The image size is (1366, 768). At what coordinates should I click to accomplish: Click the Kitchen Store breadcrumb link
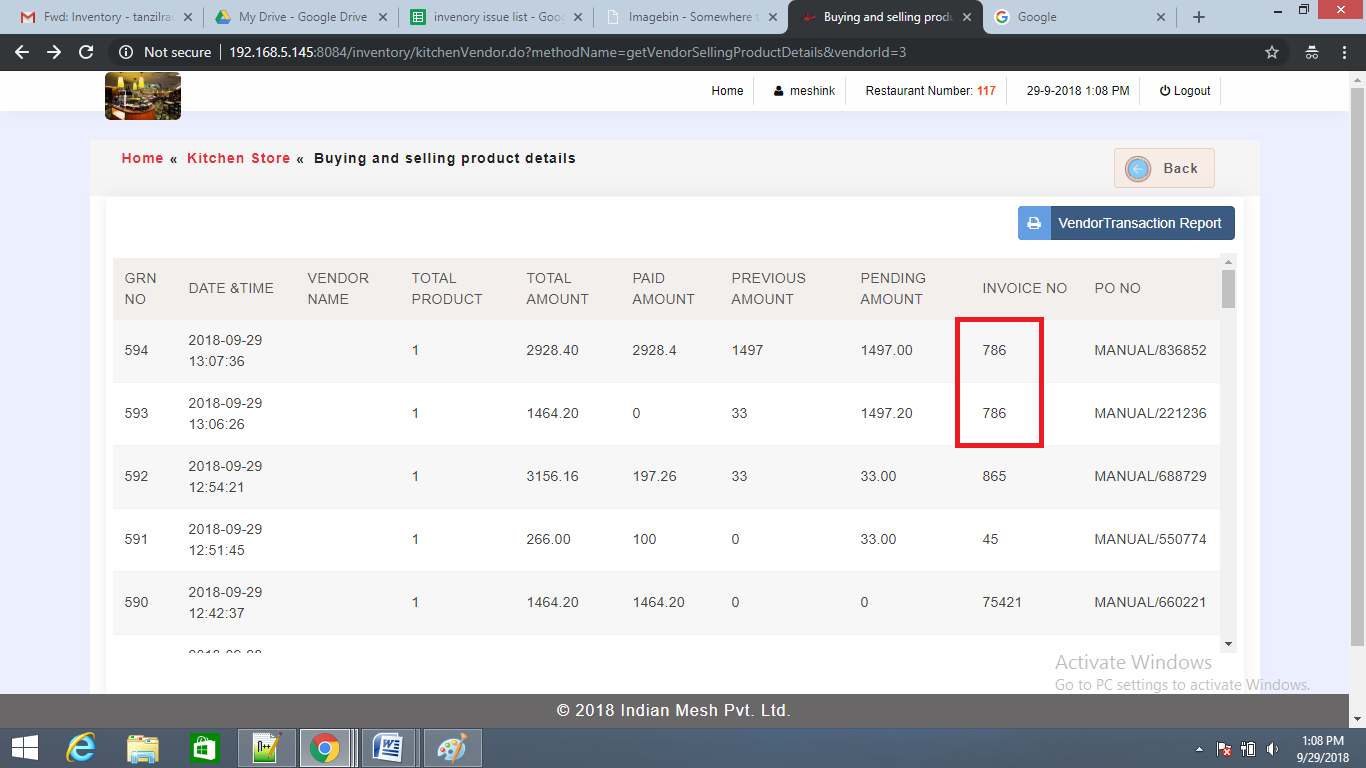238,158
